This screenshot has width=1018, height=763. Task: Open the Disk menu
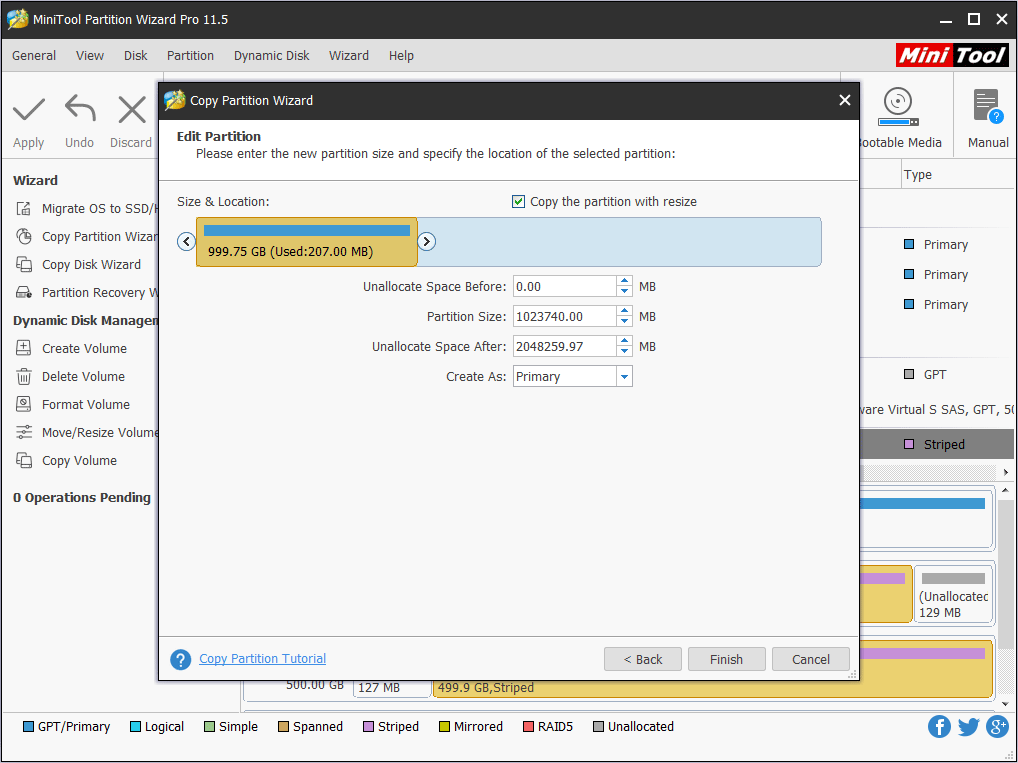(136, 56)
